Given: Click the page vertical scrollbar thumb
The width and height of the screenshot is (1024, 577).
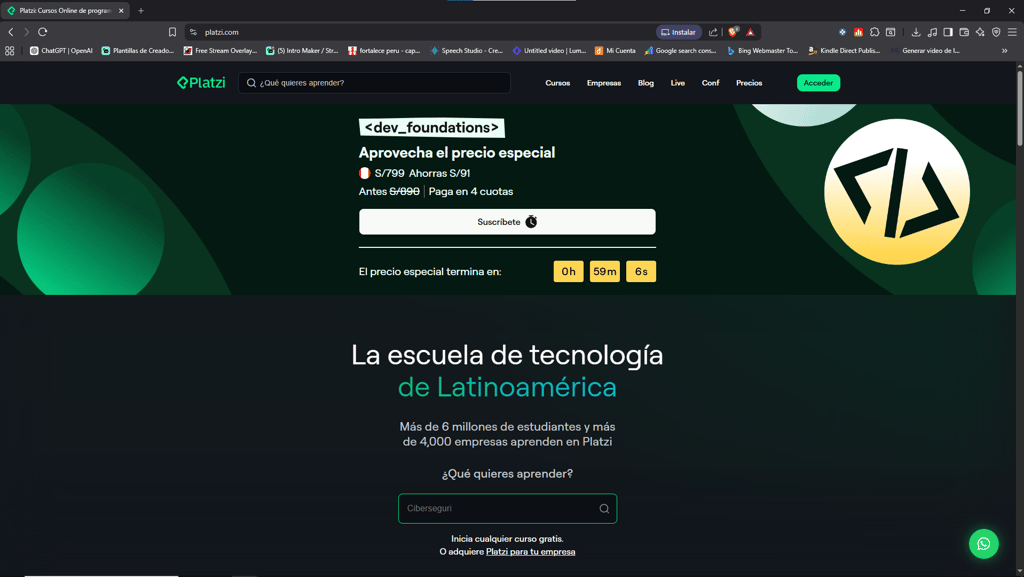Looking at the screenshot, I should click(1019, 106).
